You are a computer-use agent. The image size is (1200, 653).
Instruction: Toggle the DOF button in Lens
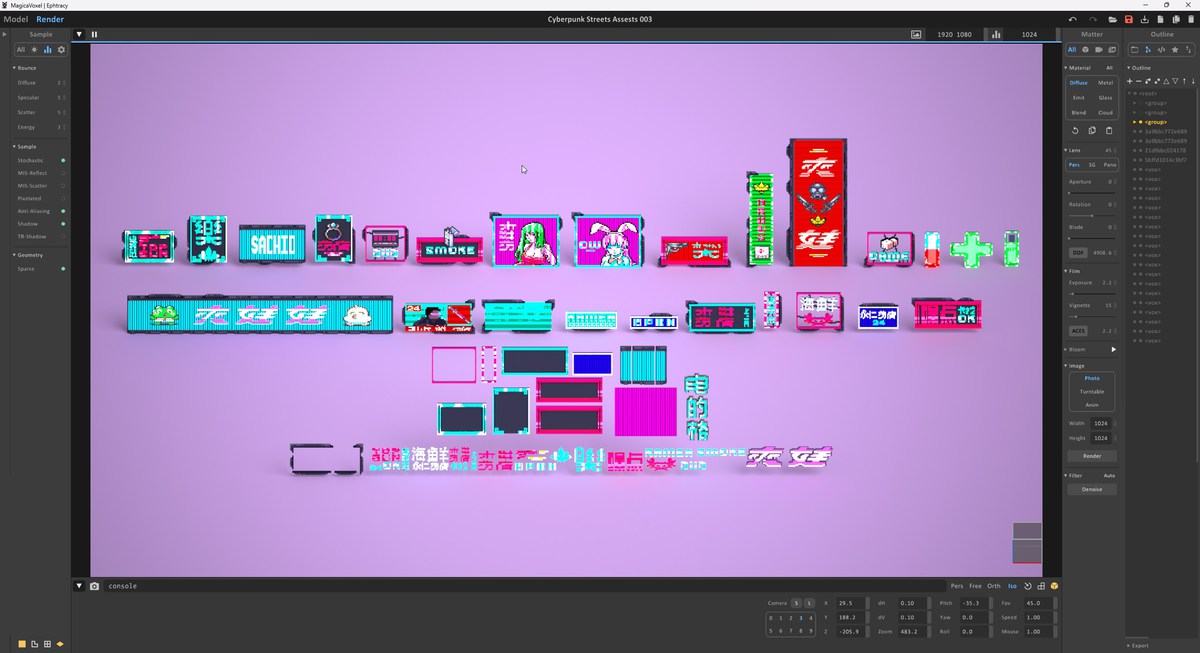pos(1076,253)
